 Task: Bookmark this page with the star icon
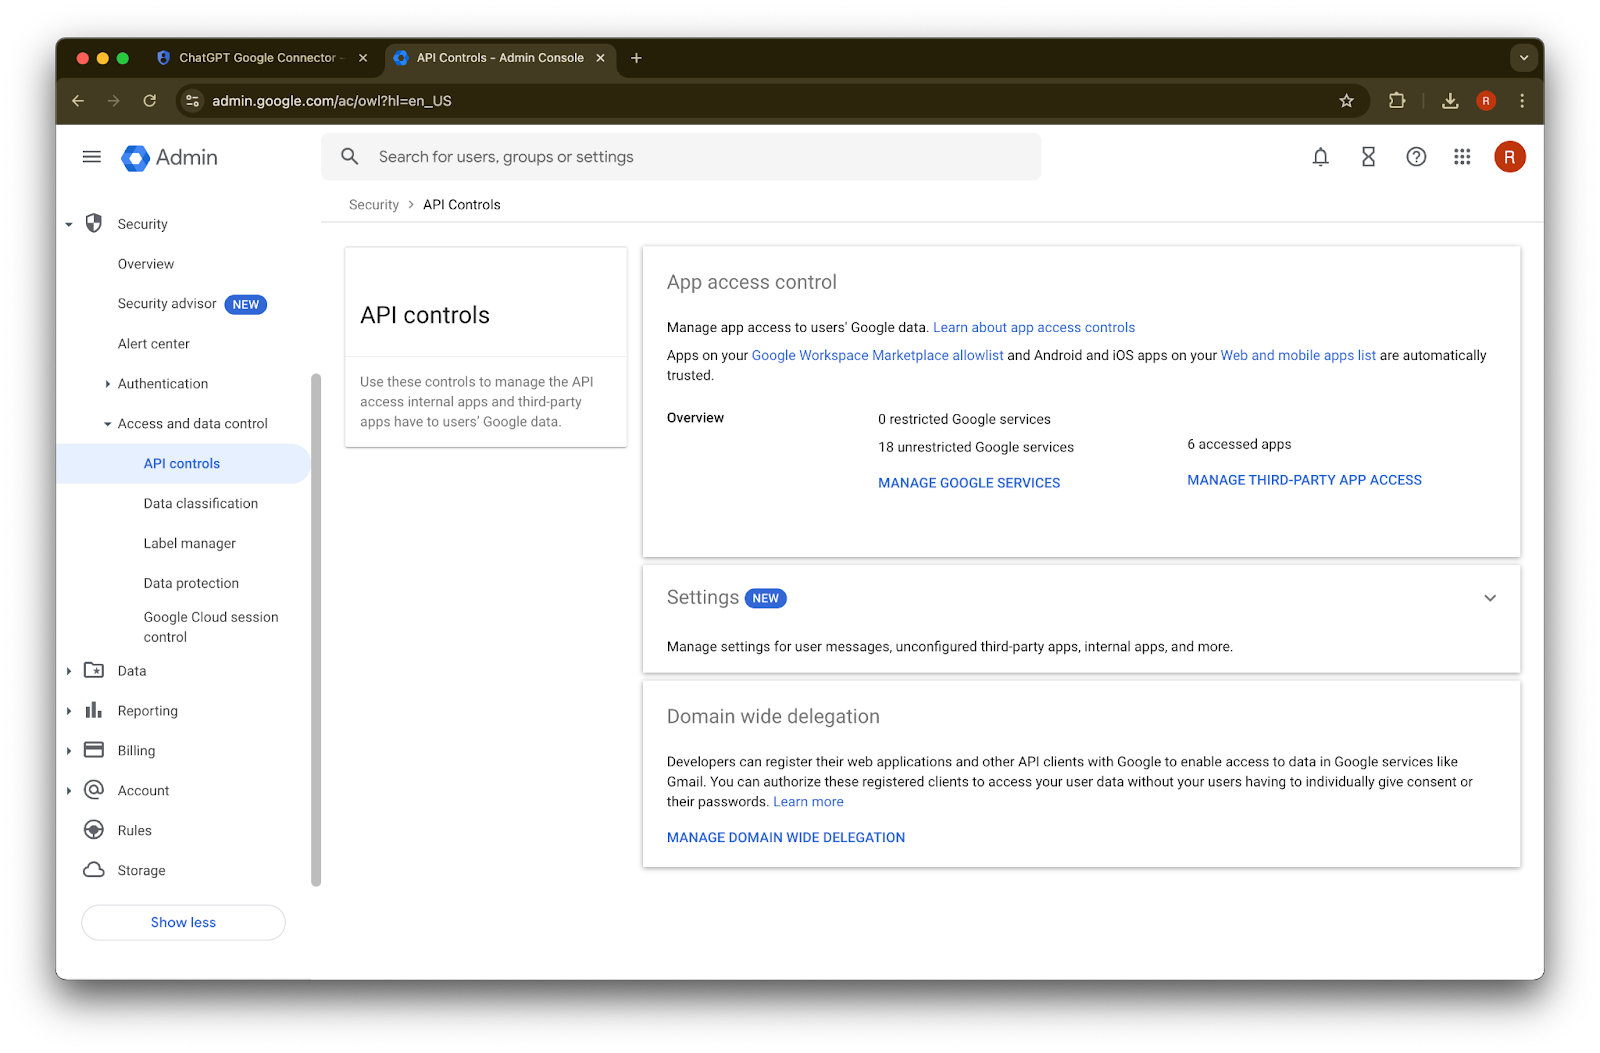1346,101
